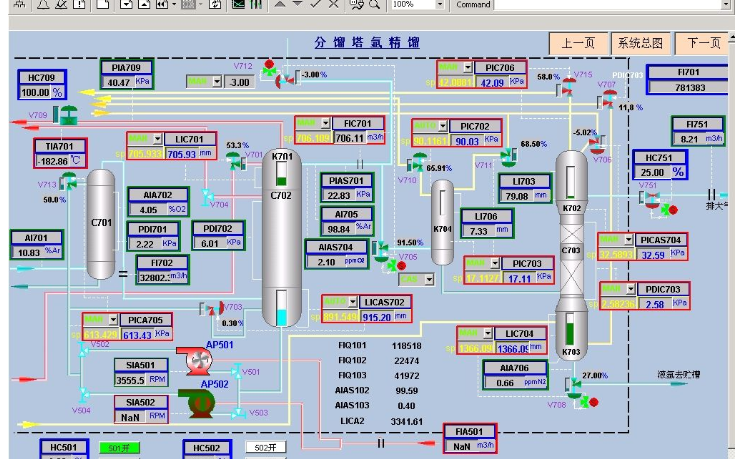Click the C702 bottom level bar
735x459 pixels.
click(x=281, y=308)
